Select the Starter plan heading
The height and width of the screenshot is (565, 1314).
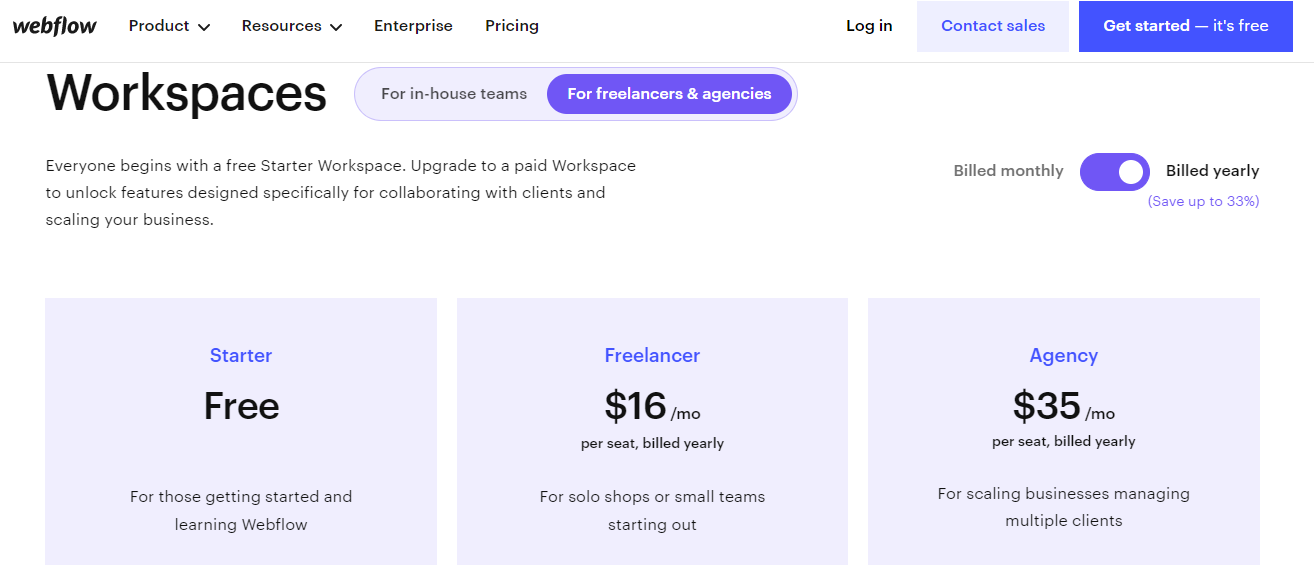point(241,355)
